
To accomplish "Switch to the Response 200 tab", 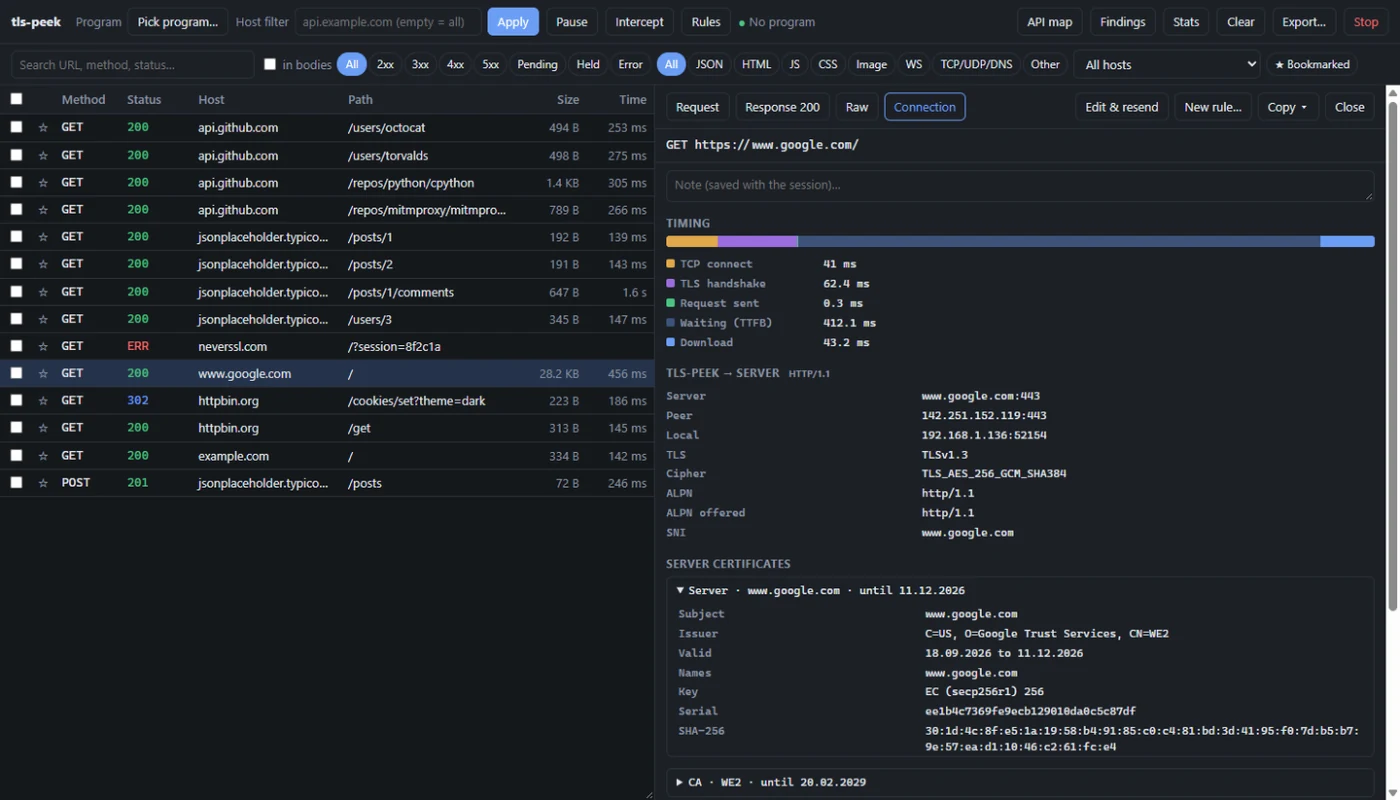I will (782, 107).
